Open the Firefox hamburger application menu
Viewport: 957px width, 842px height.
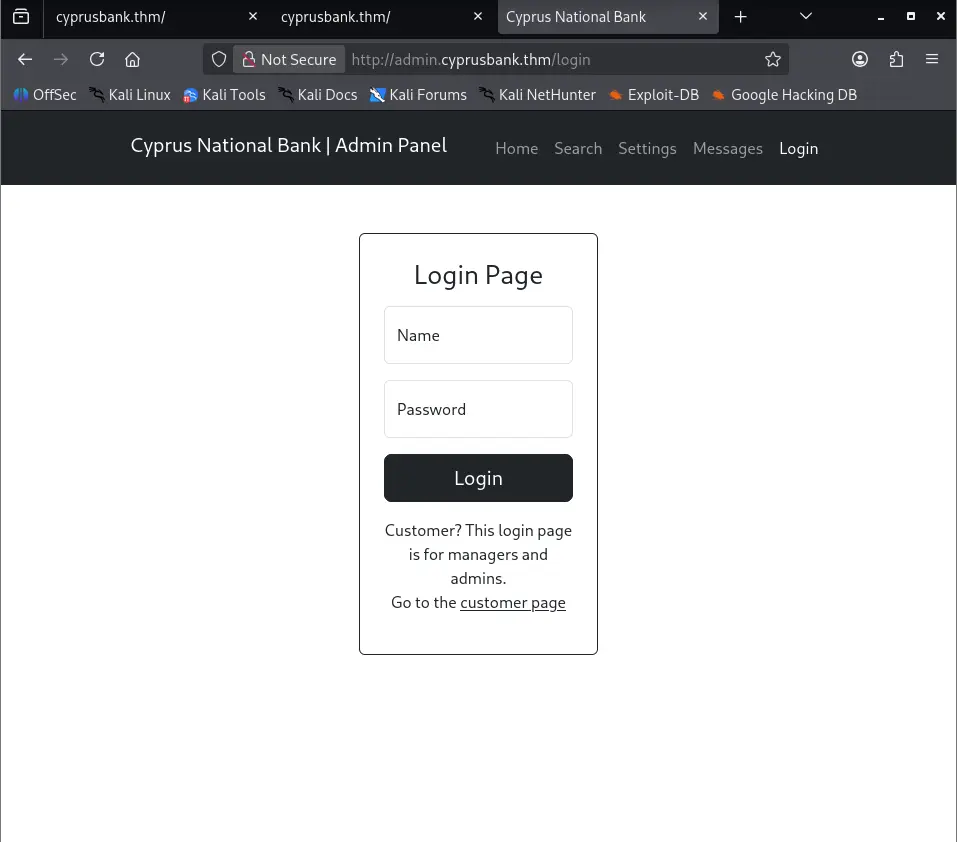coord(932,60)
